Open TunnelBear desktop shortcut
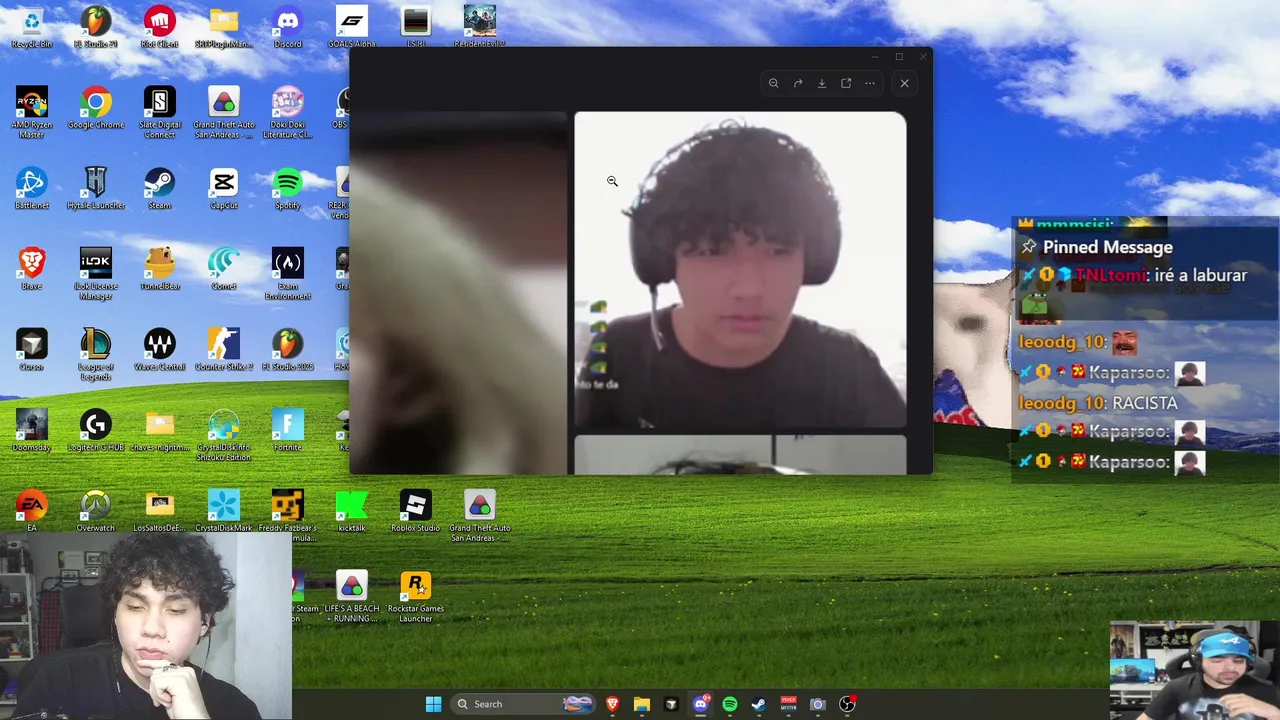Image resolution: width=1280 pixels, height=720 pixels. click(160, 269)
